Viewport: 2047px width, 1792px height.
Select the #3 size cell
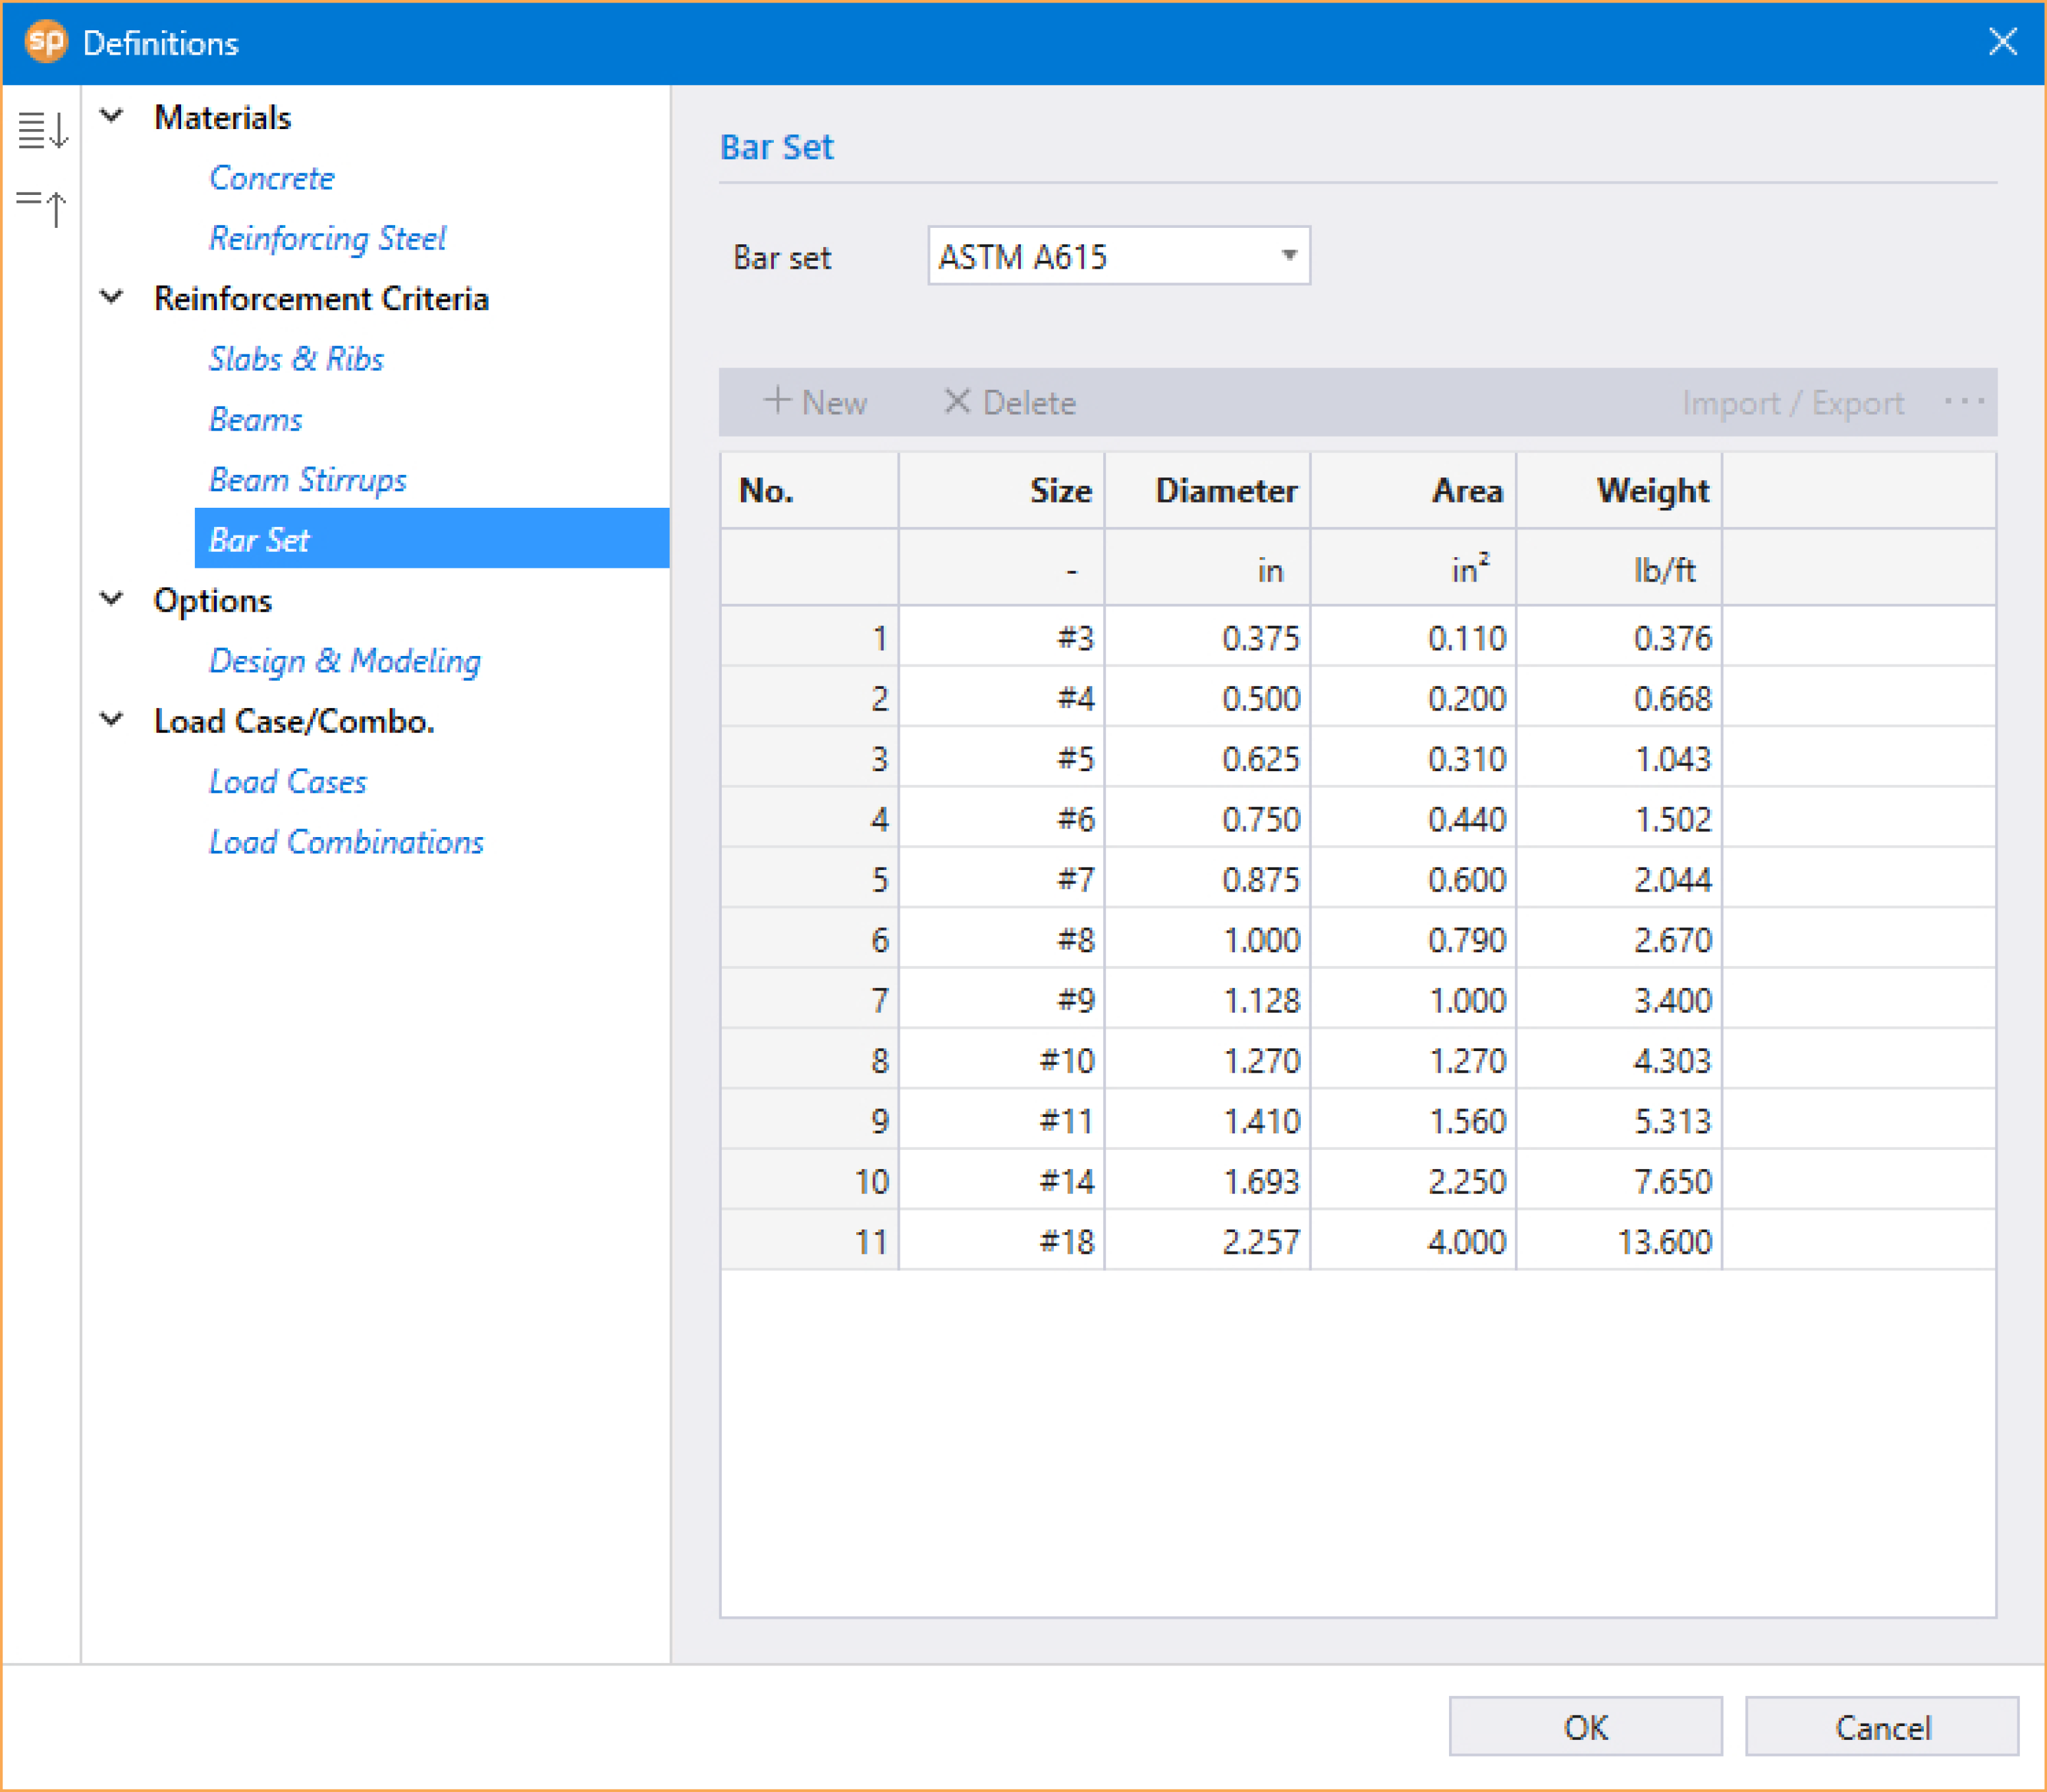point(1003,637)
